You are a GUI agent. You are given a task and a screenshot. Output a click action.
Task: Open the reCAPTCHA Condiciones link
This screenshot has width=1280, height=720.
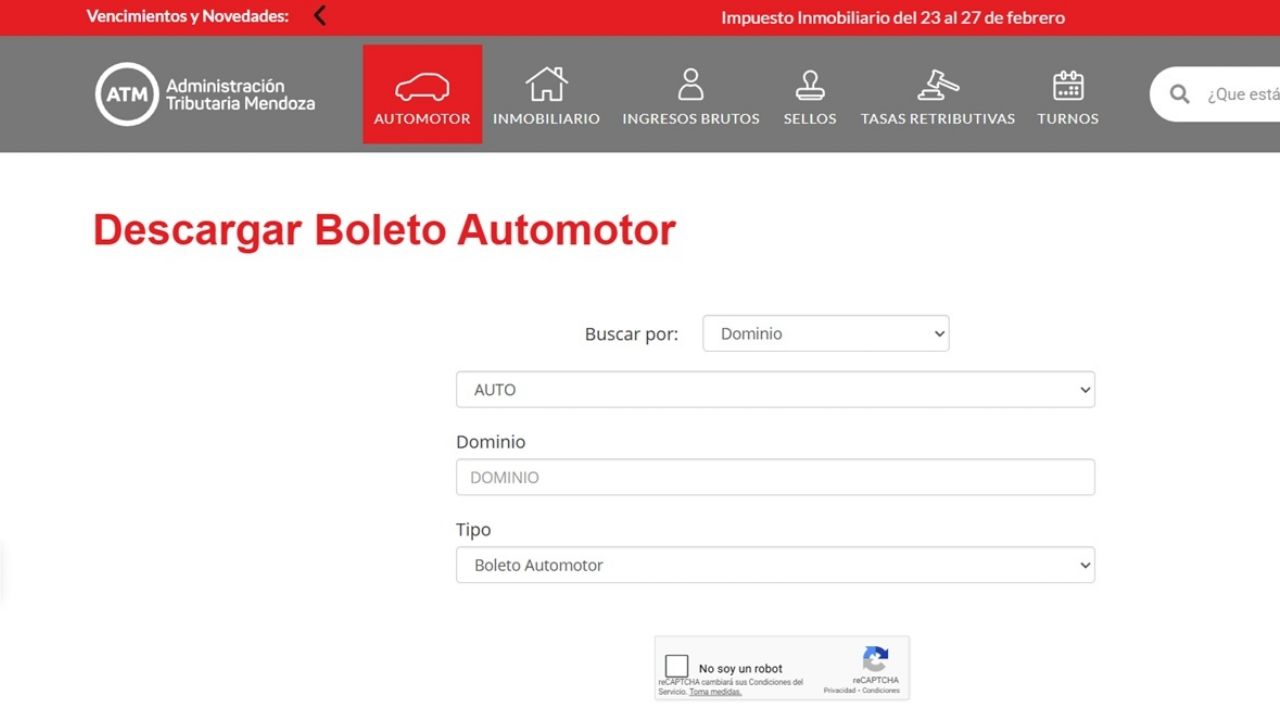coord(881,691)
